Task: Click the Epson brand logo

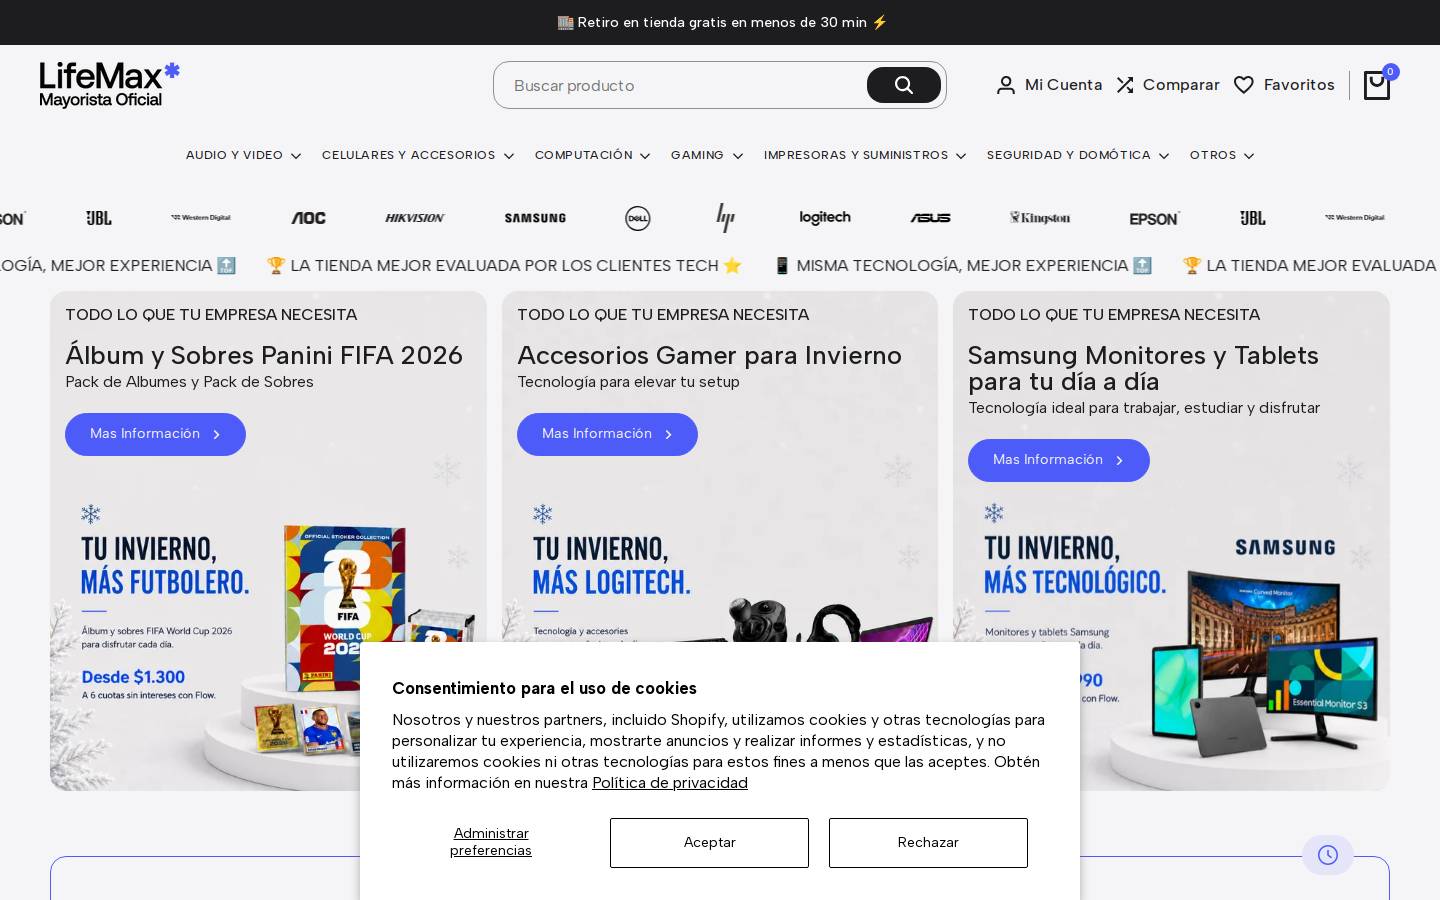Action: (1155, 218)
